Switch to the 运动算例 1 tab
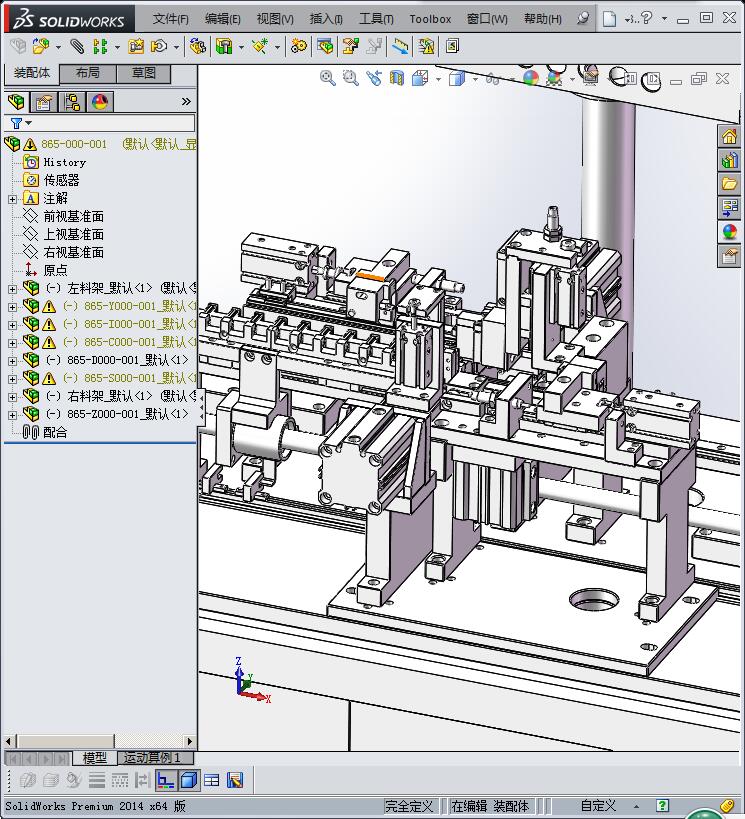This screenshot has height=819, width=745. coord(152,758)
